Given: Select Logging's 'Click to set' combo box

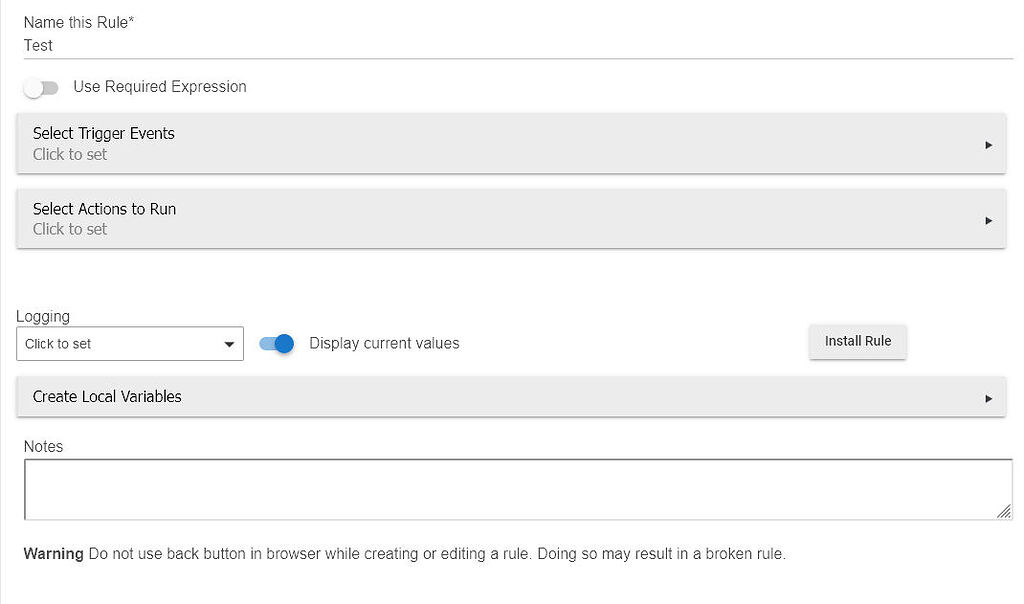Looking at the screenshot, I should (130, 343).
